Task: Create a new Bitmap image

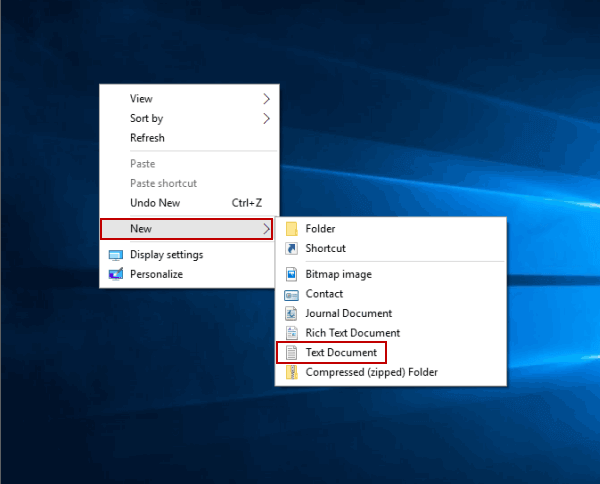Action: coord(391,274)
